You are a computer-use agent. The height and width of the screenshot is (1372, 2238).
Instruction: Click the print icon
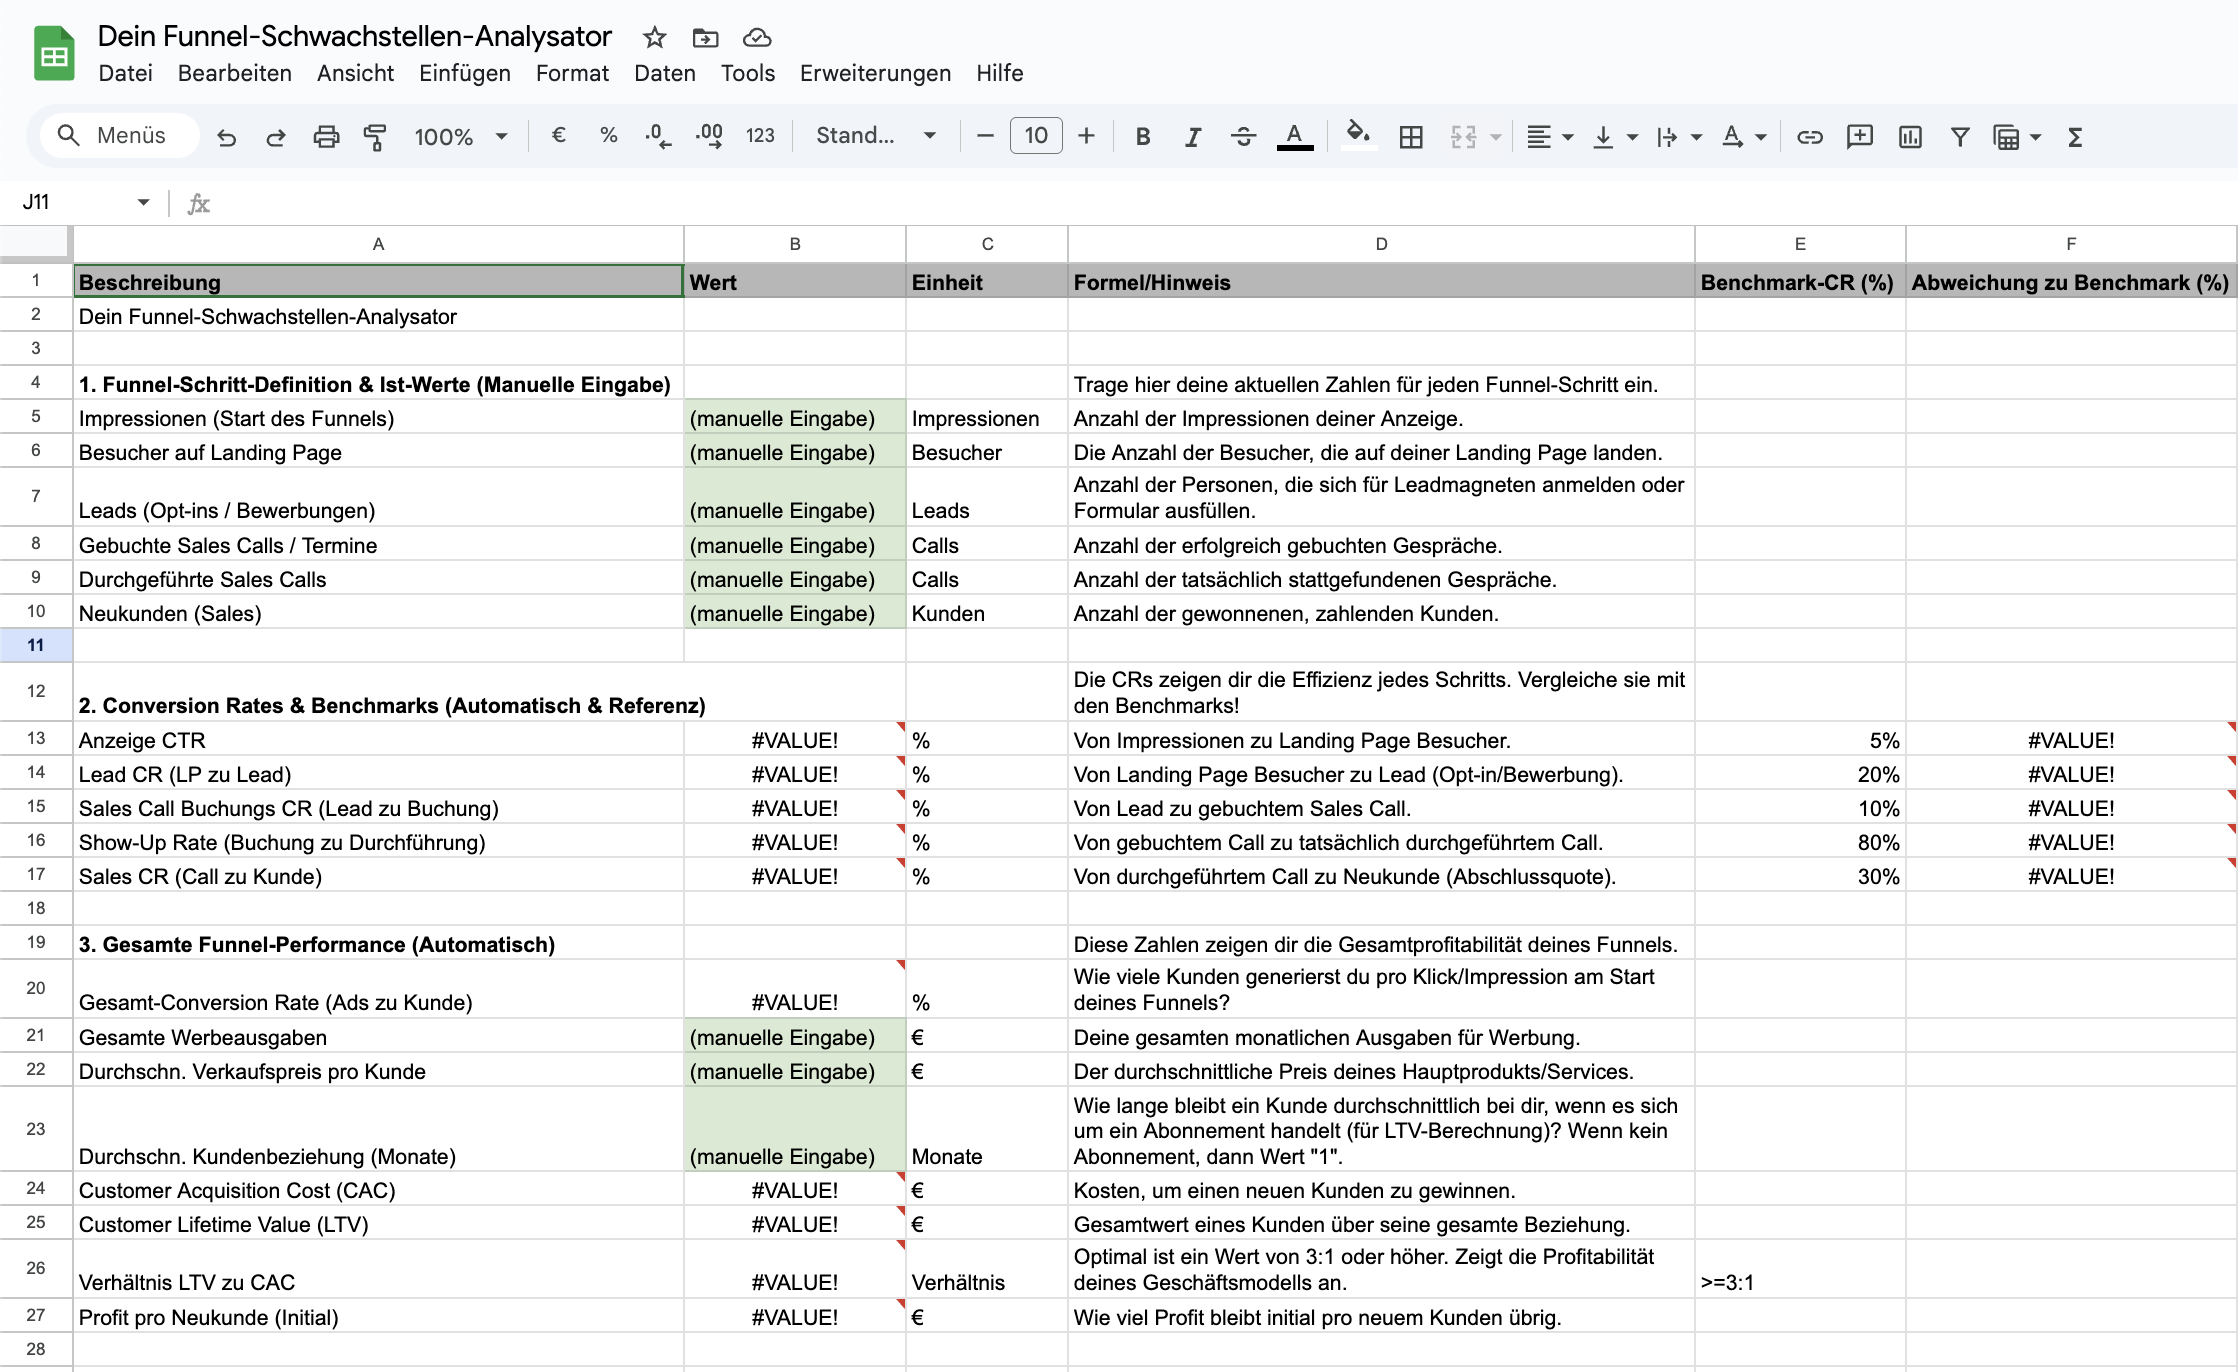[326, 137]
